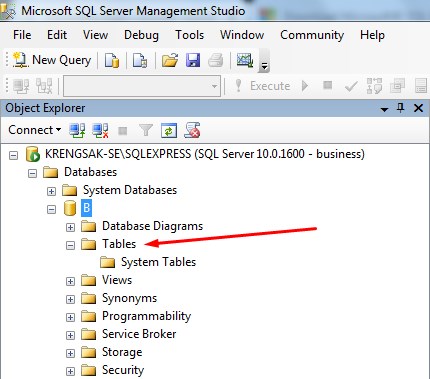The height and width of the screenshot is (379, 430).
Task: Collapse the B database node
Action: (51, 209)
